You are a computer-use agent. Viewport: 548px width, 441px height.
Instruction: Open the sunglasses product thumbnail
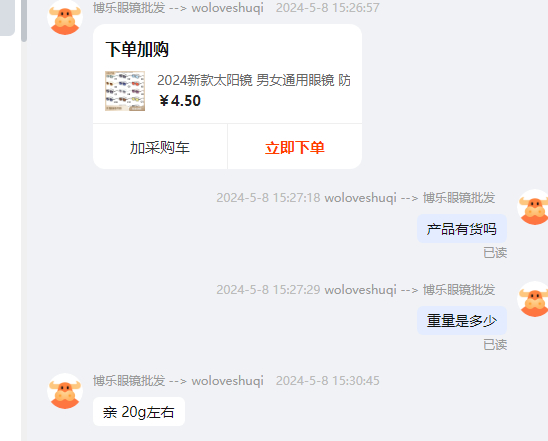click(x=125, y=91)
